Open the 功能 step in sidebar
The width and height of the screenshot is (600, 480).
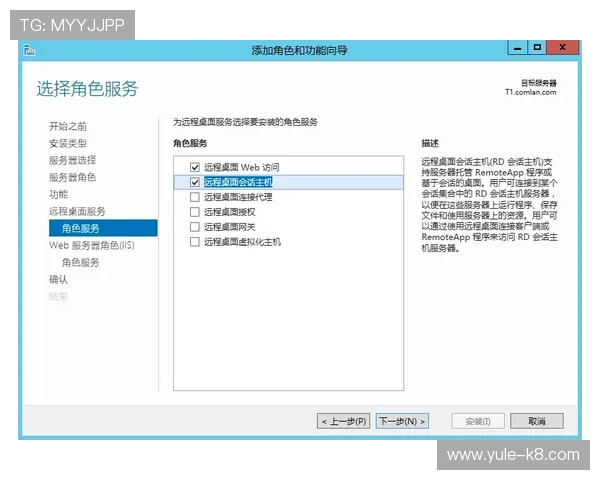(59, 194)
